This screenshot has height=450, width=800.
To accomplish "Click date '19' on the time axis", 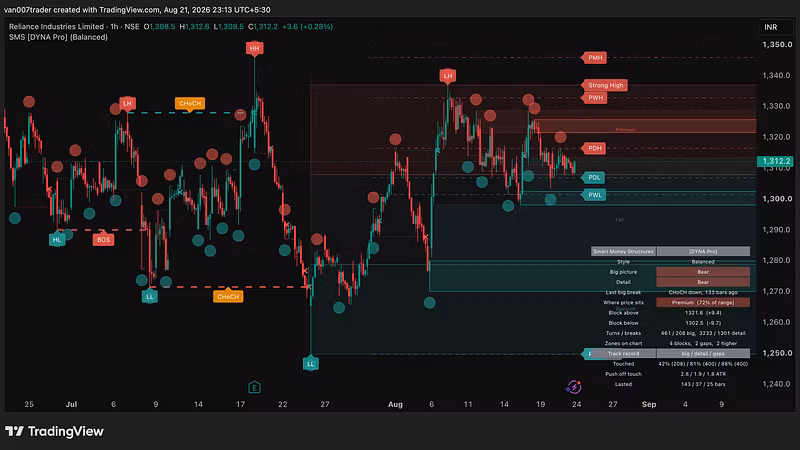I will pyautogui.click(x=540, y=405).
